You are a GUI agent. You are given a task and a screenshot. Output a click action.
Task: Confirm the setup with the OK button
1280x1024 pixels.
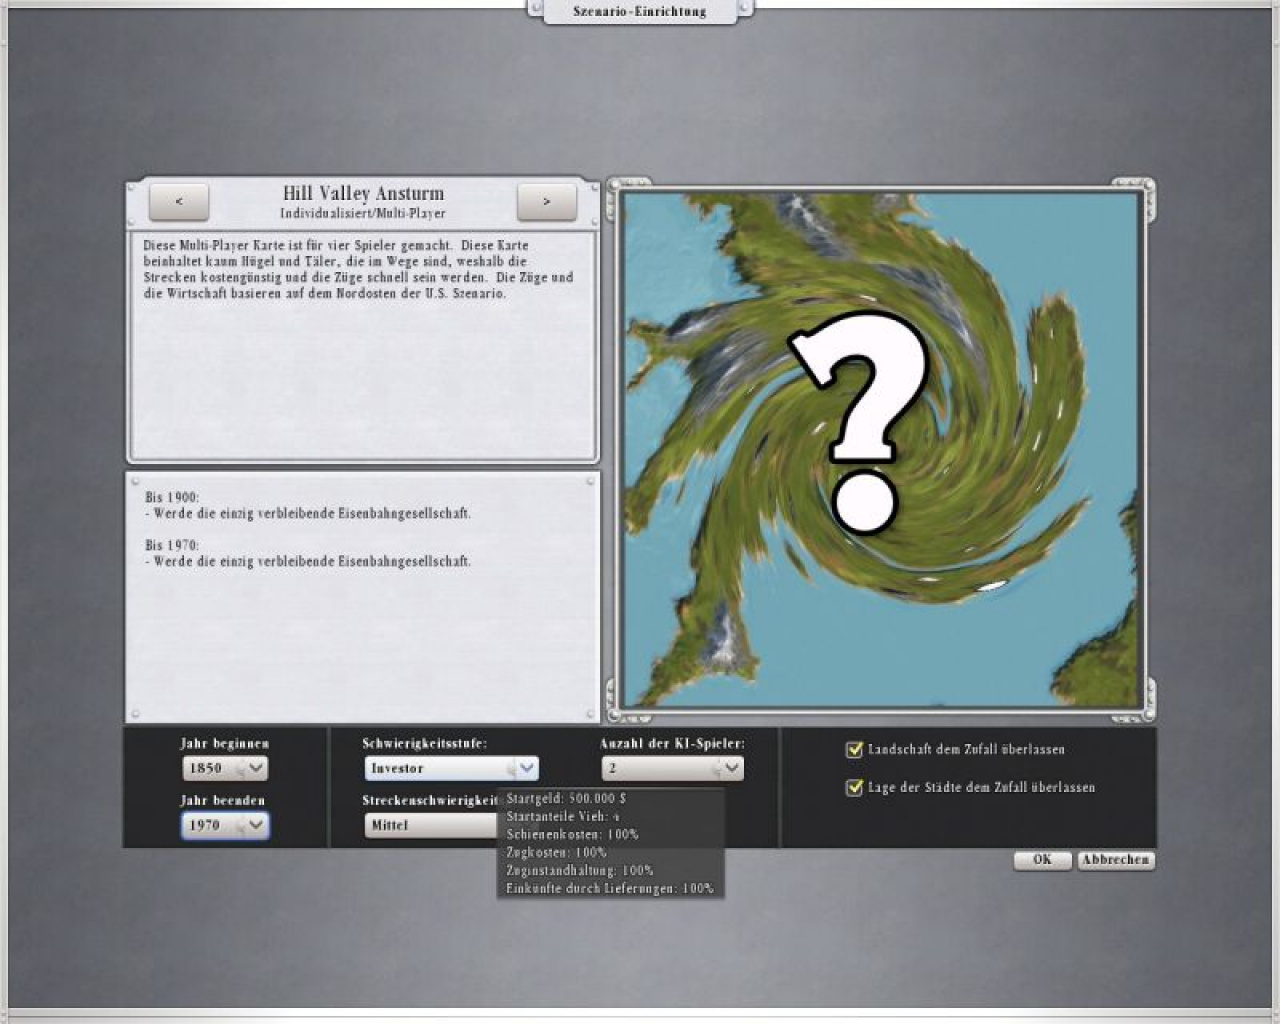[1042, 860]
